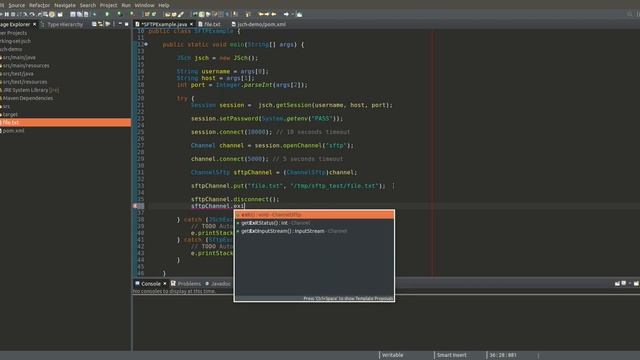Click the green Run button in toolbar
This screenshot has height=360, width=640.
(107, 14)
